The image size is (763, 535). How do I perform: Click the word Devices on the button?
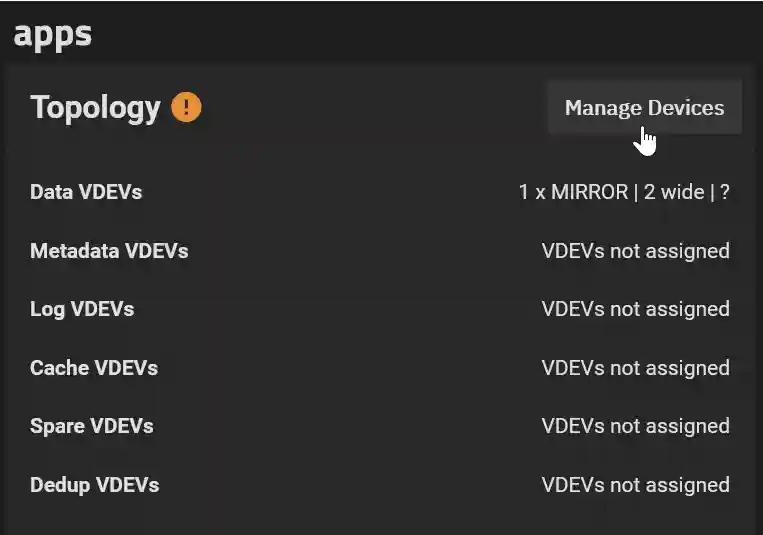coord(685,108)
